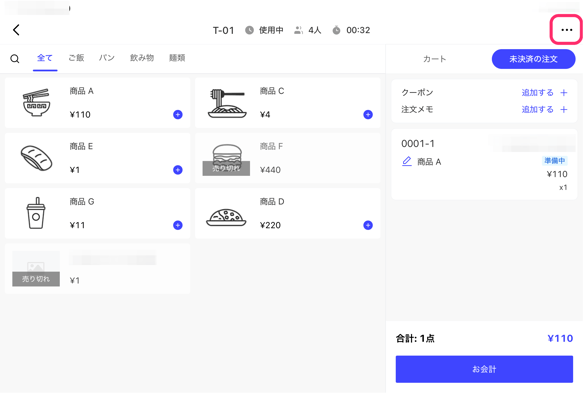Switch to the カート tab
583x405 pixels.
[434, 59]
